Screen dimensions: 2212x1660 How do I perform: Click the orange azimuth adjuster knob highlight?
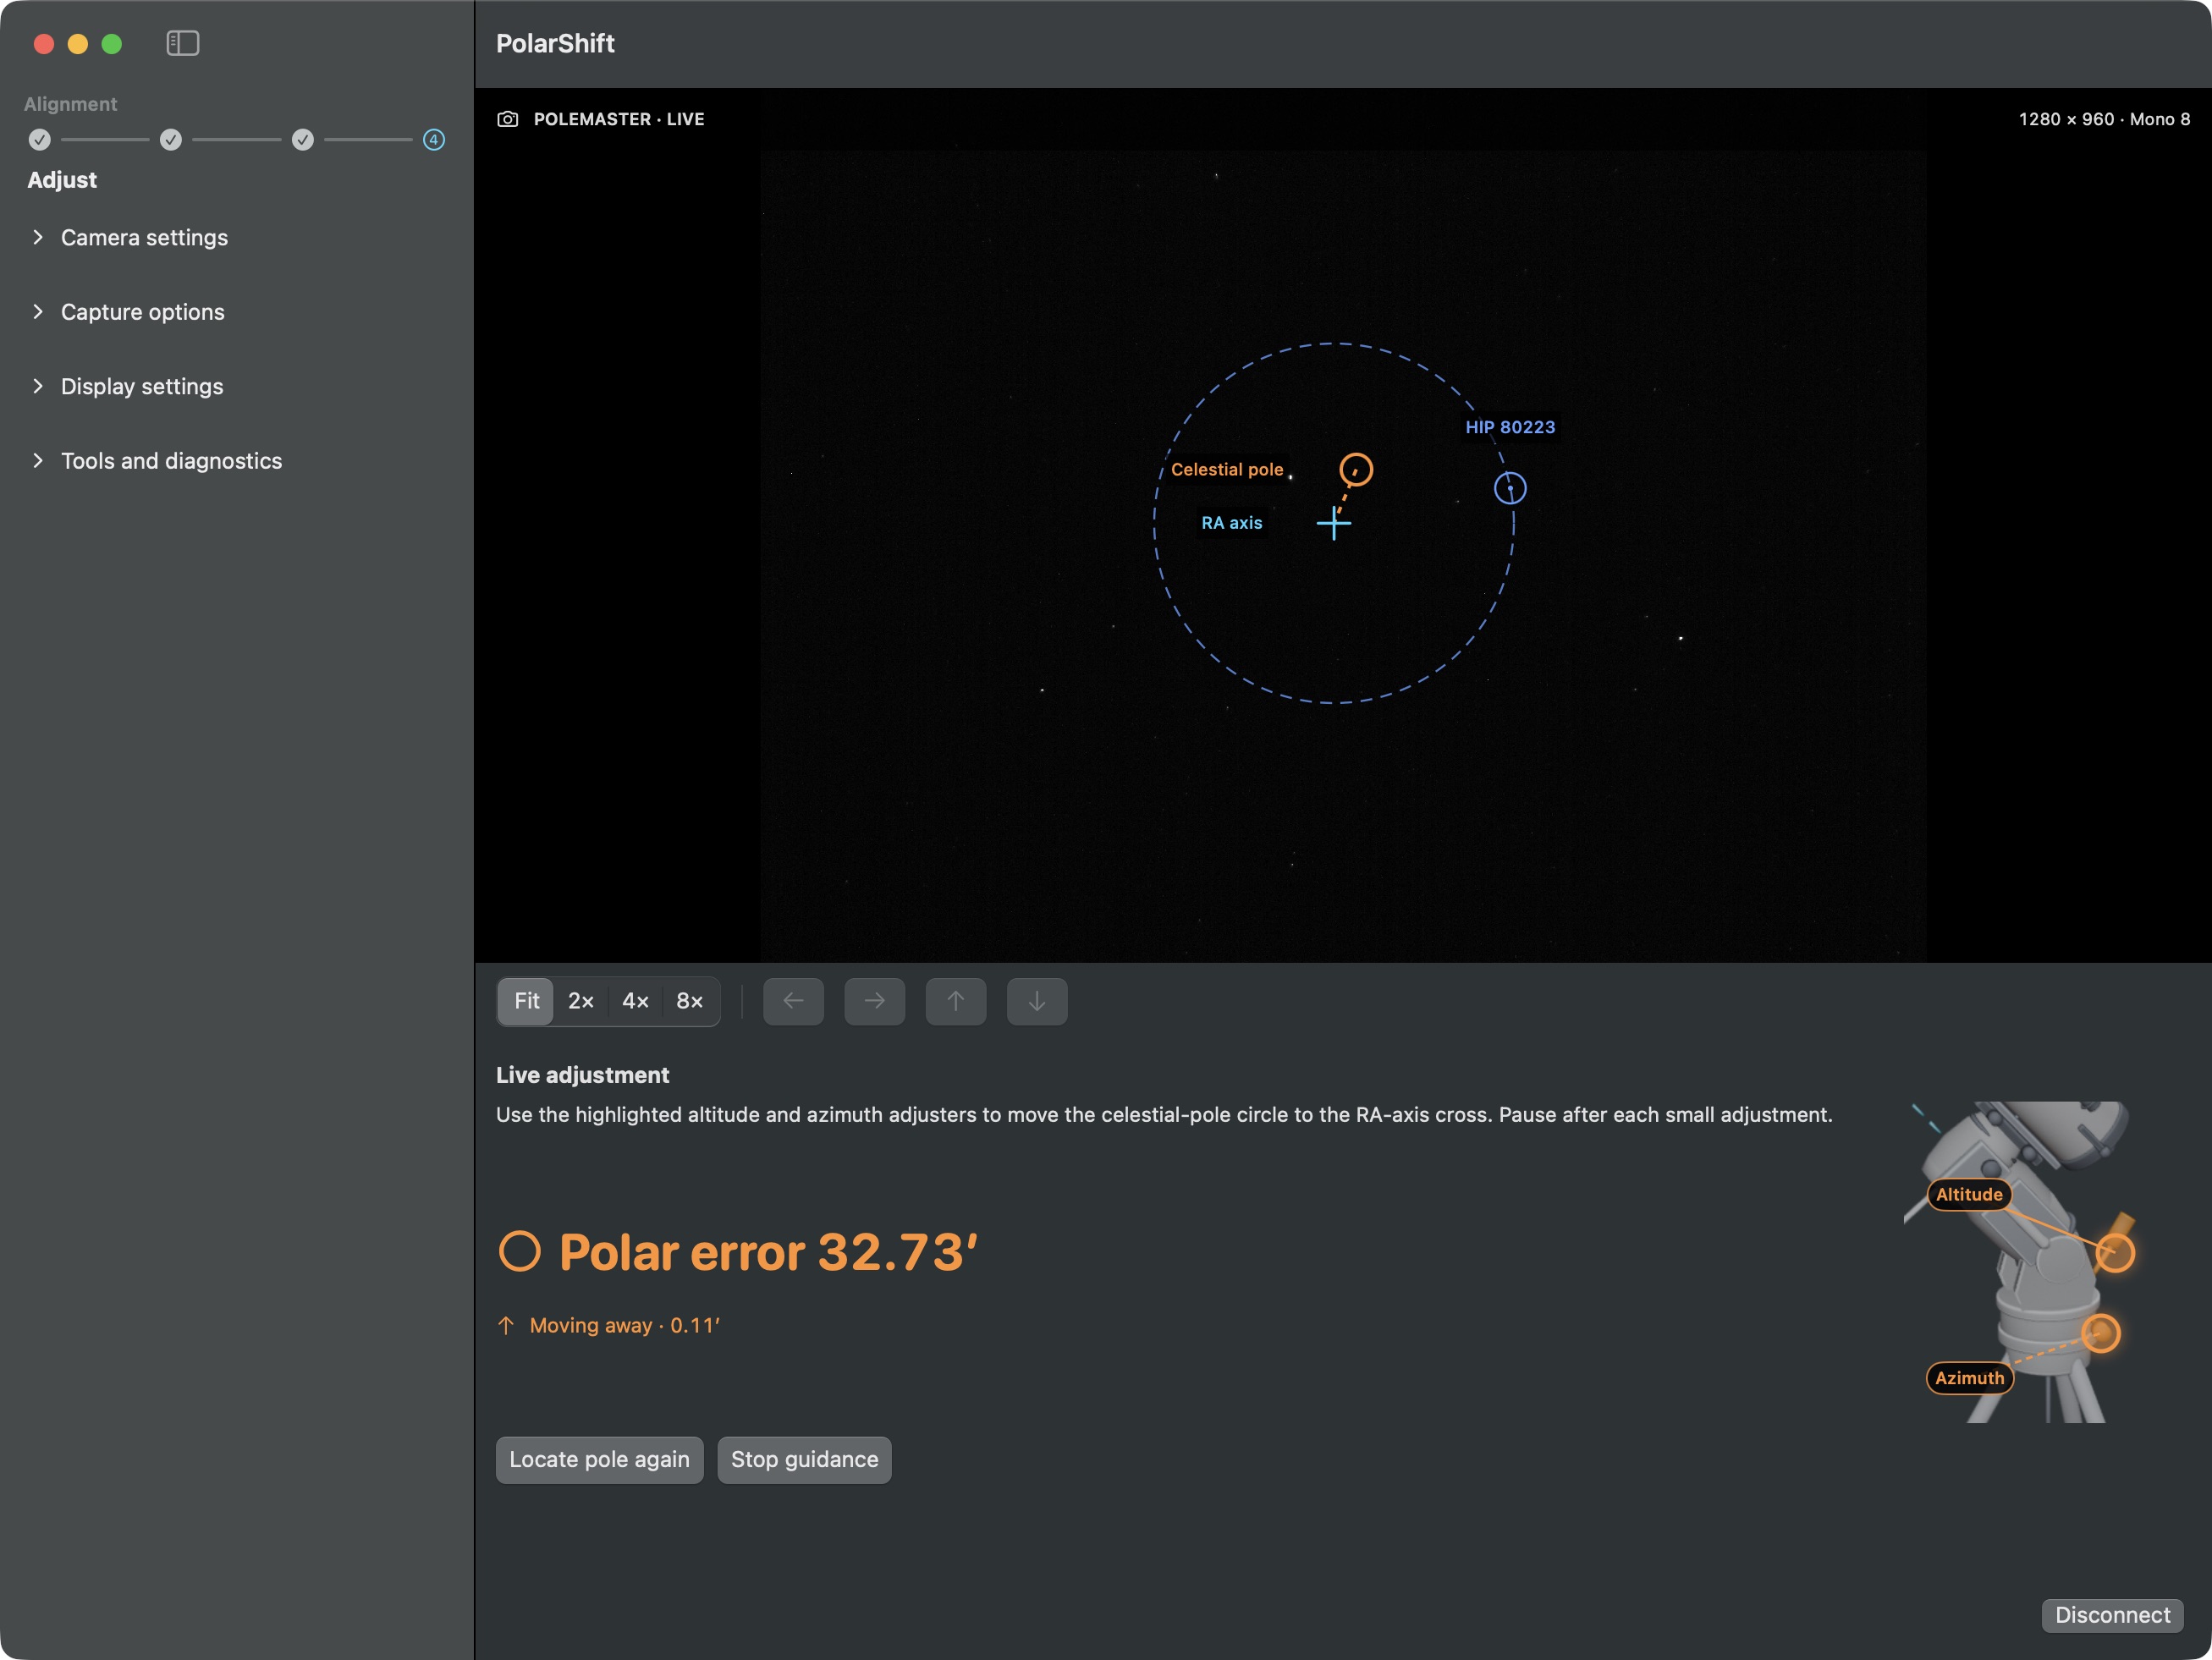[2100, 1332]
